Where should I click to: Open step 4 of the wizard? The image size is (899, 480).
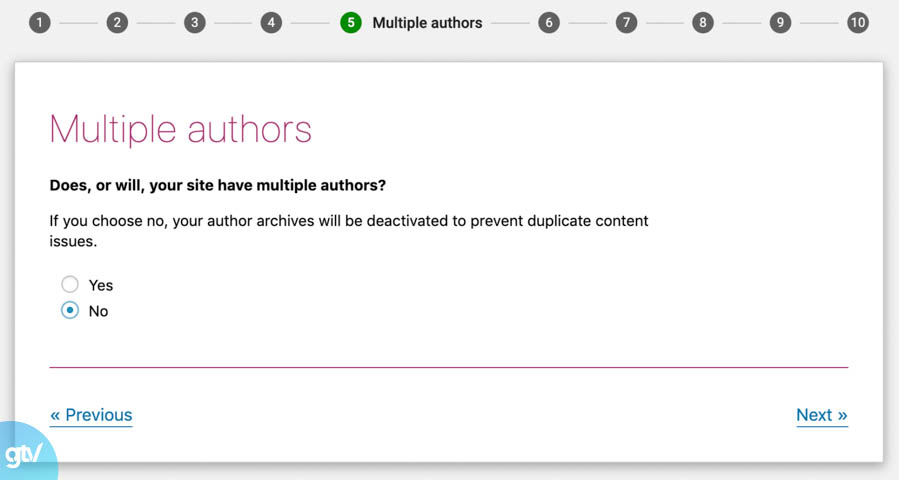(x=271, y=22)
